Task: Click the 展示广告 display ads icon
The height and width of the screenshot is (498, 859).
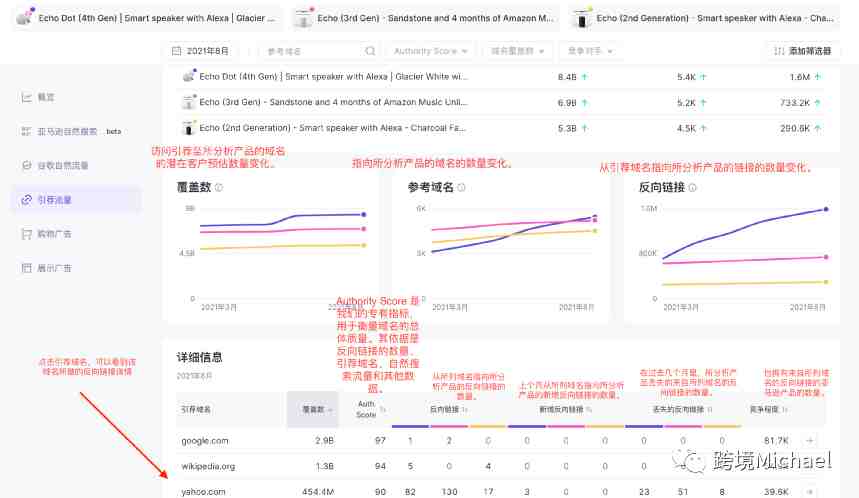Action: [x=26, y=268]
